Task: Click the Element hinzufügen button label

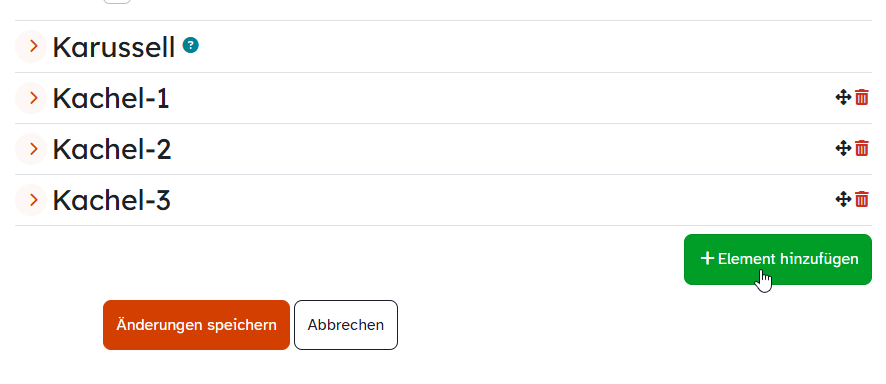Action: pos(788,259)
